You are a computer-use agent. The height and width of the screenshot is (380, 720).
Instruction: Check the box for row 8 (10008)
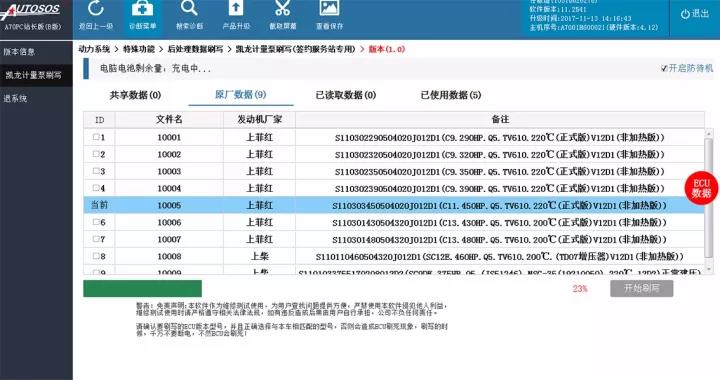click(x=96, y=256)
